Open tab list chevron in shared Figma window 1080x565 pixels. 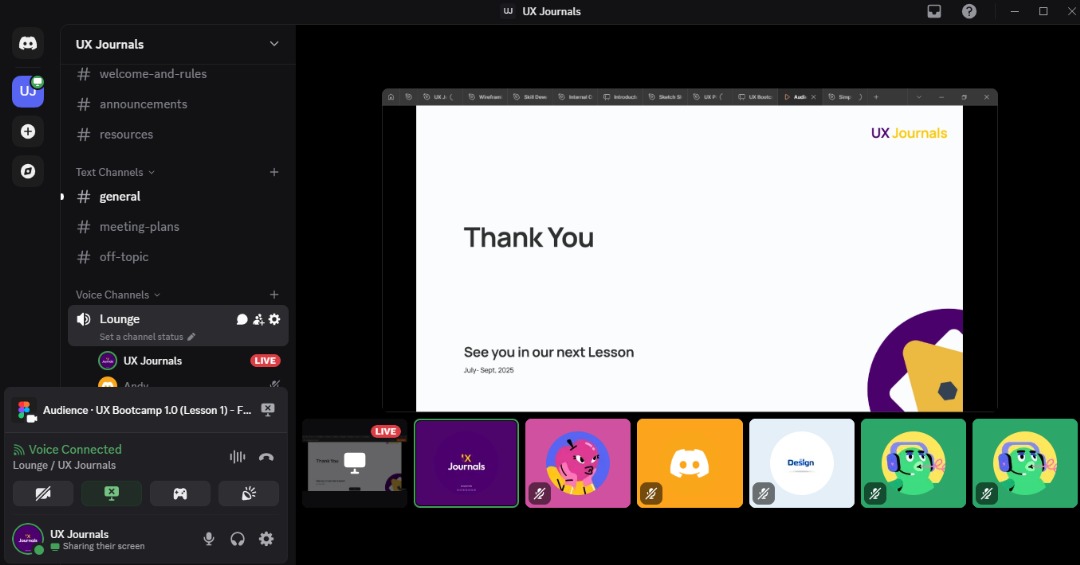tap(918, 97)
